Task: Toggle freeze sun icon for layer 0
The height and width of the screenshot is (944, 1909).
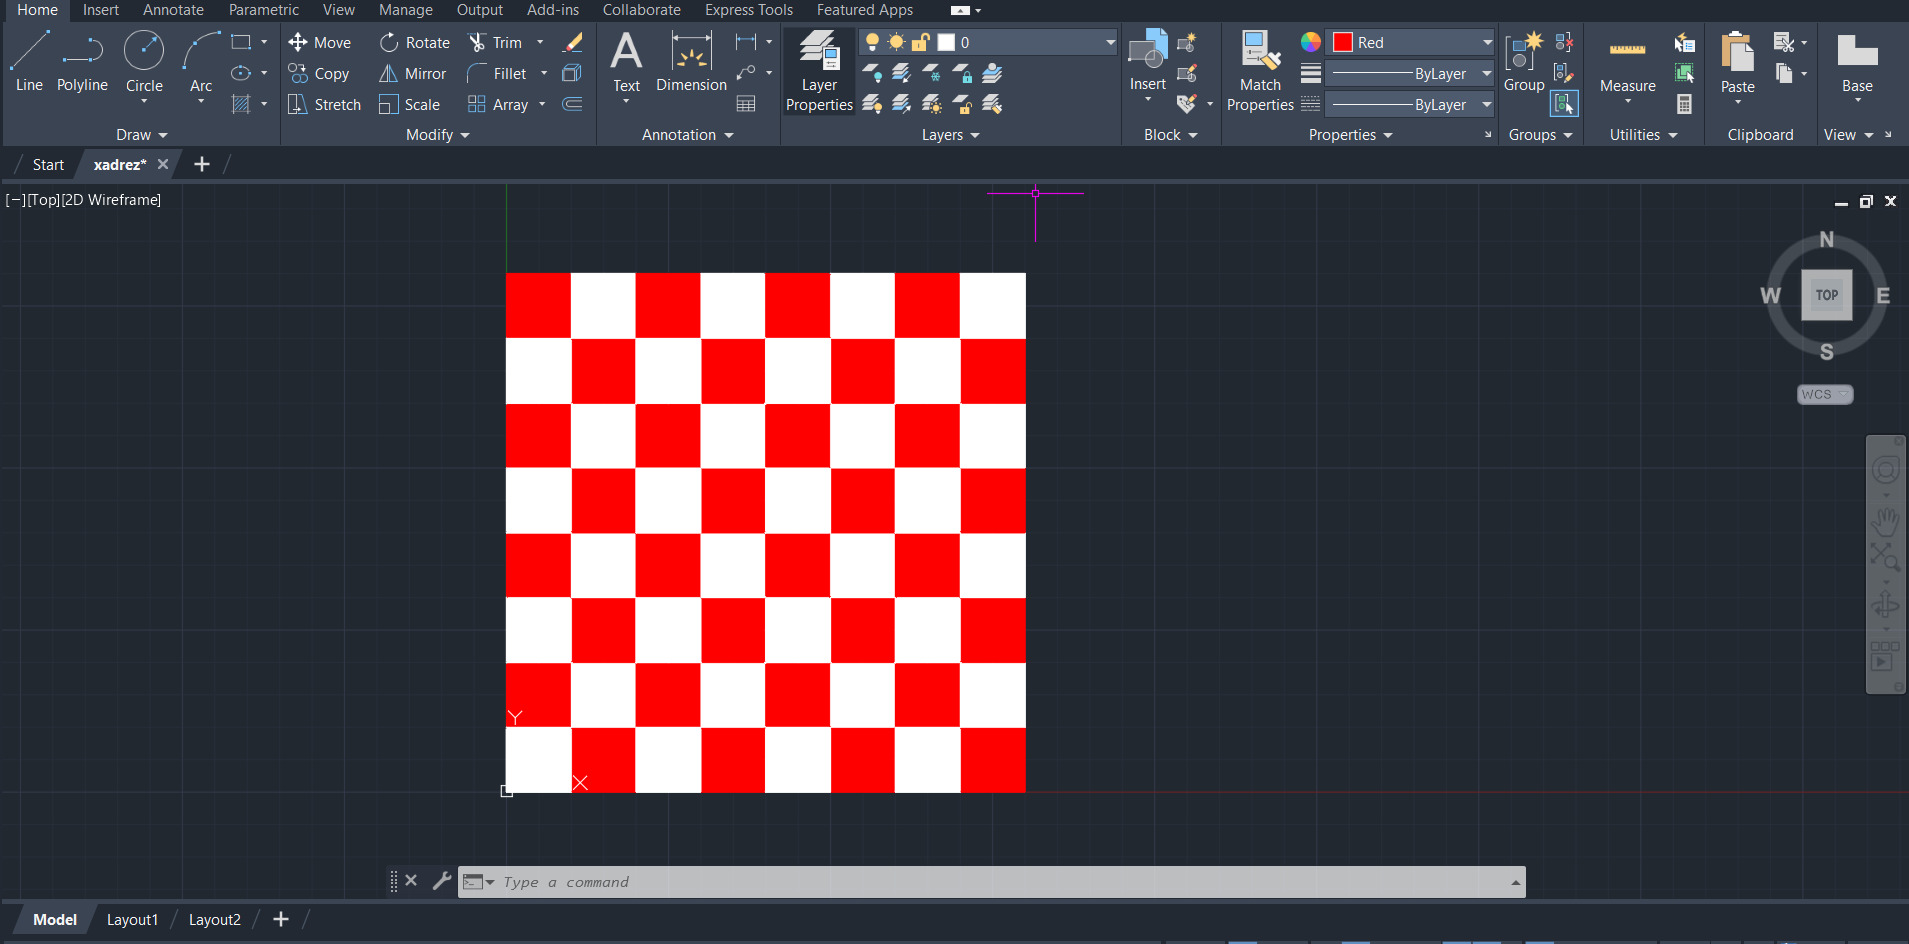Action: point(896,42)
